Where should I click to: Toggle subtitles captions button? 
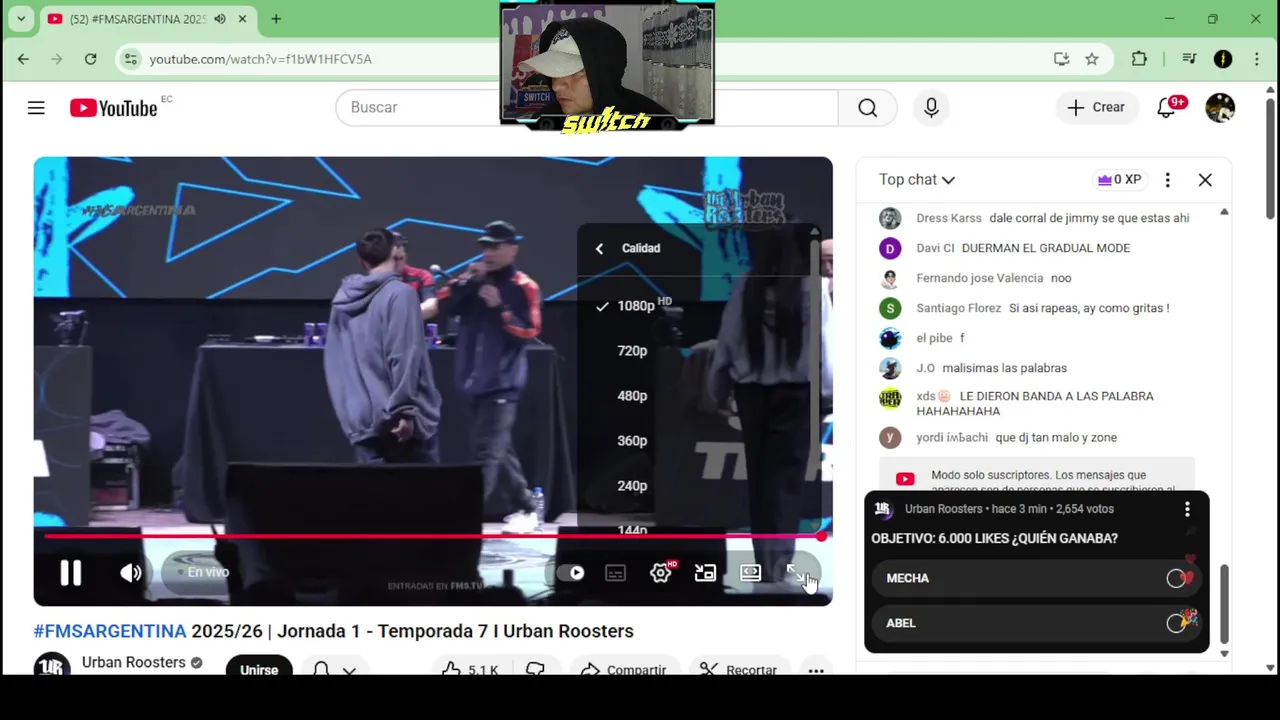pyautogui.click(x=616, y=573)
